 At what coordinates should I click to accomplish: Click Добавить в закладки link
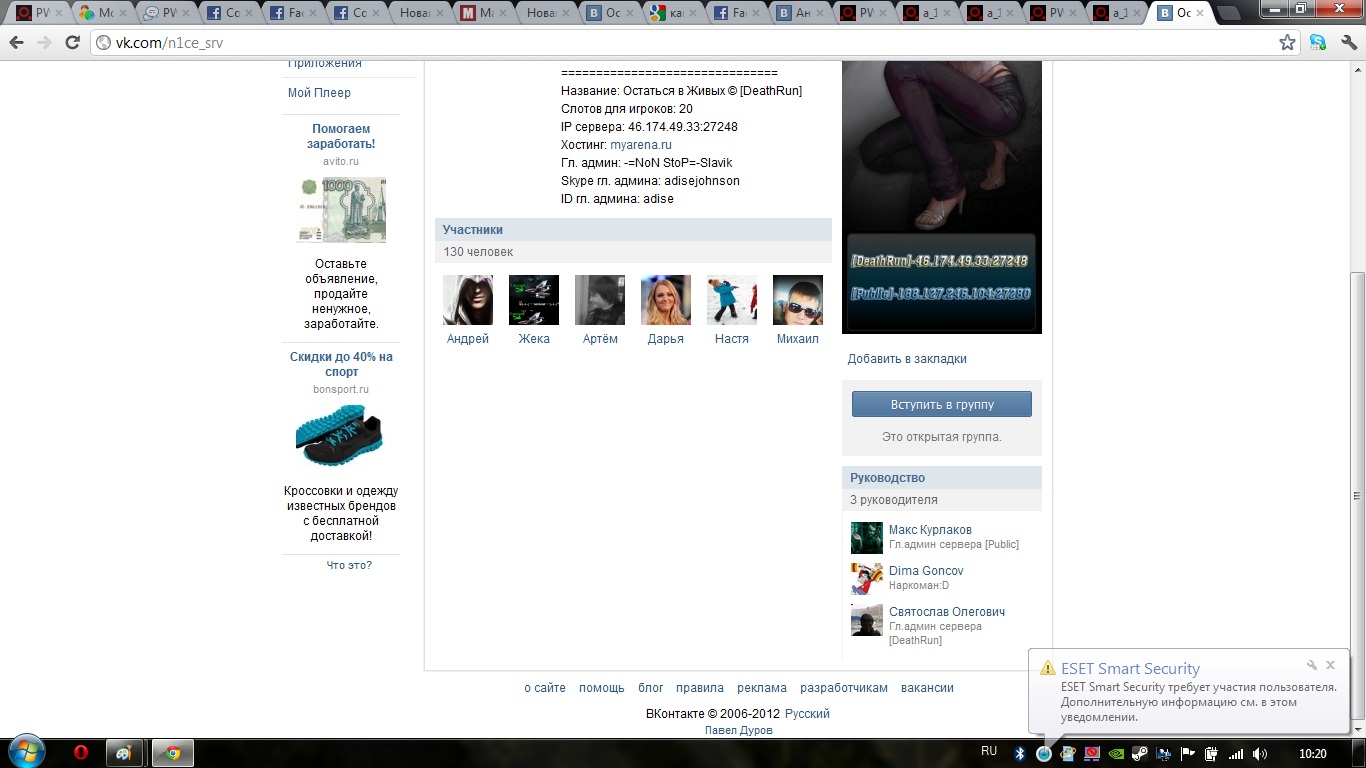(x=907, y=359)
